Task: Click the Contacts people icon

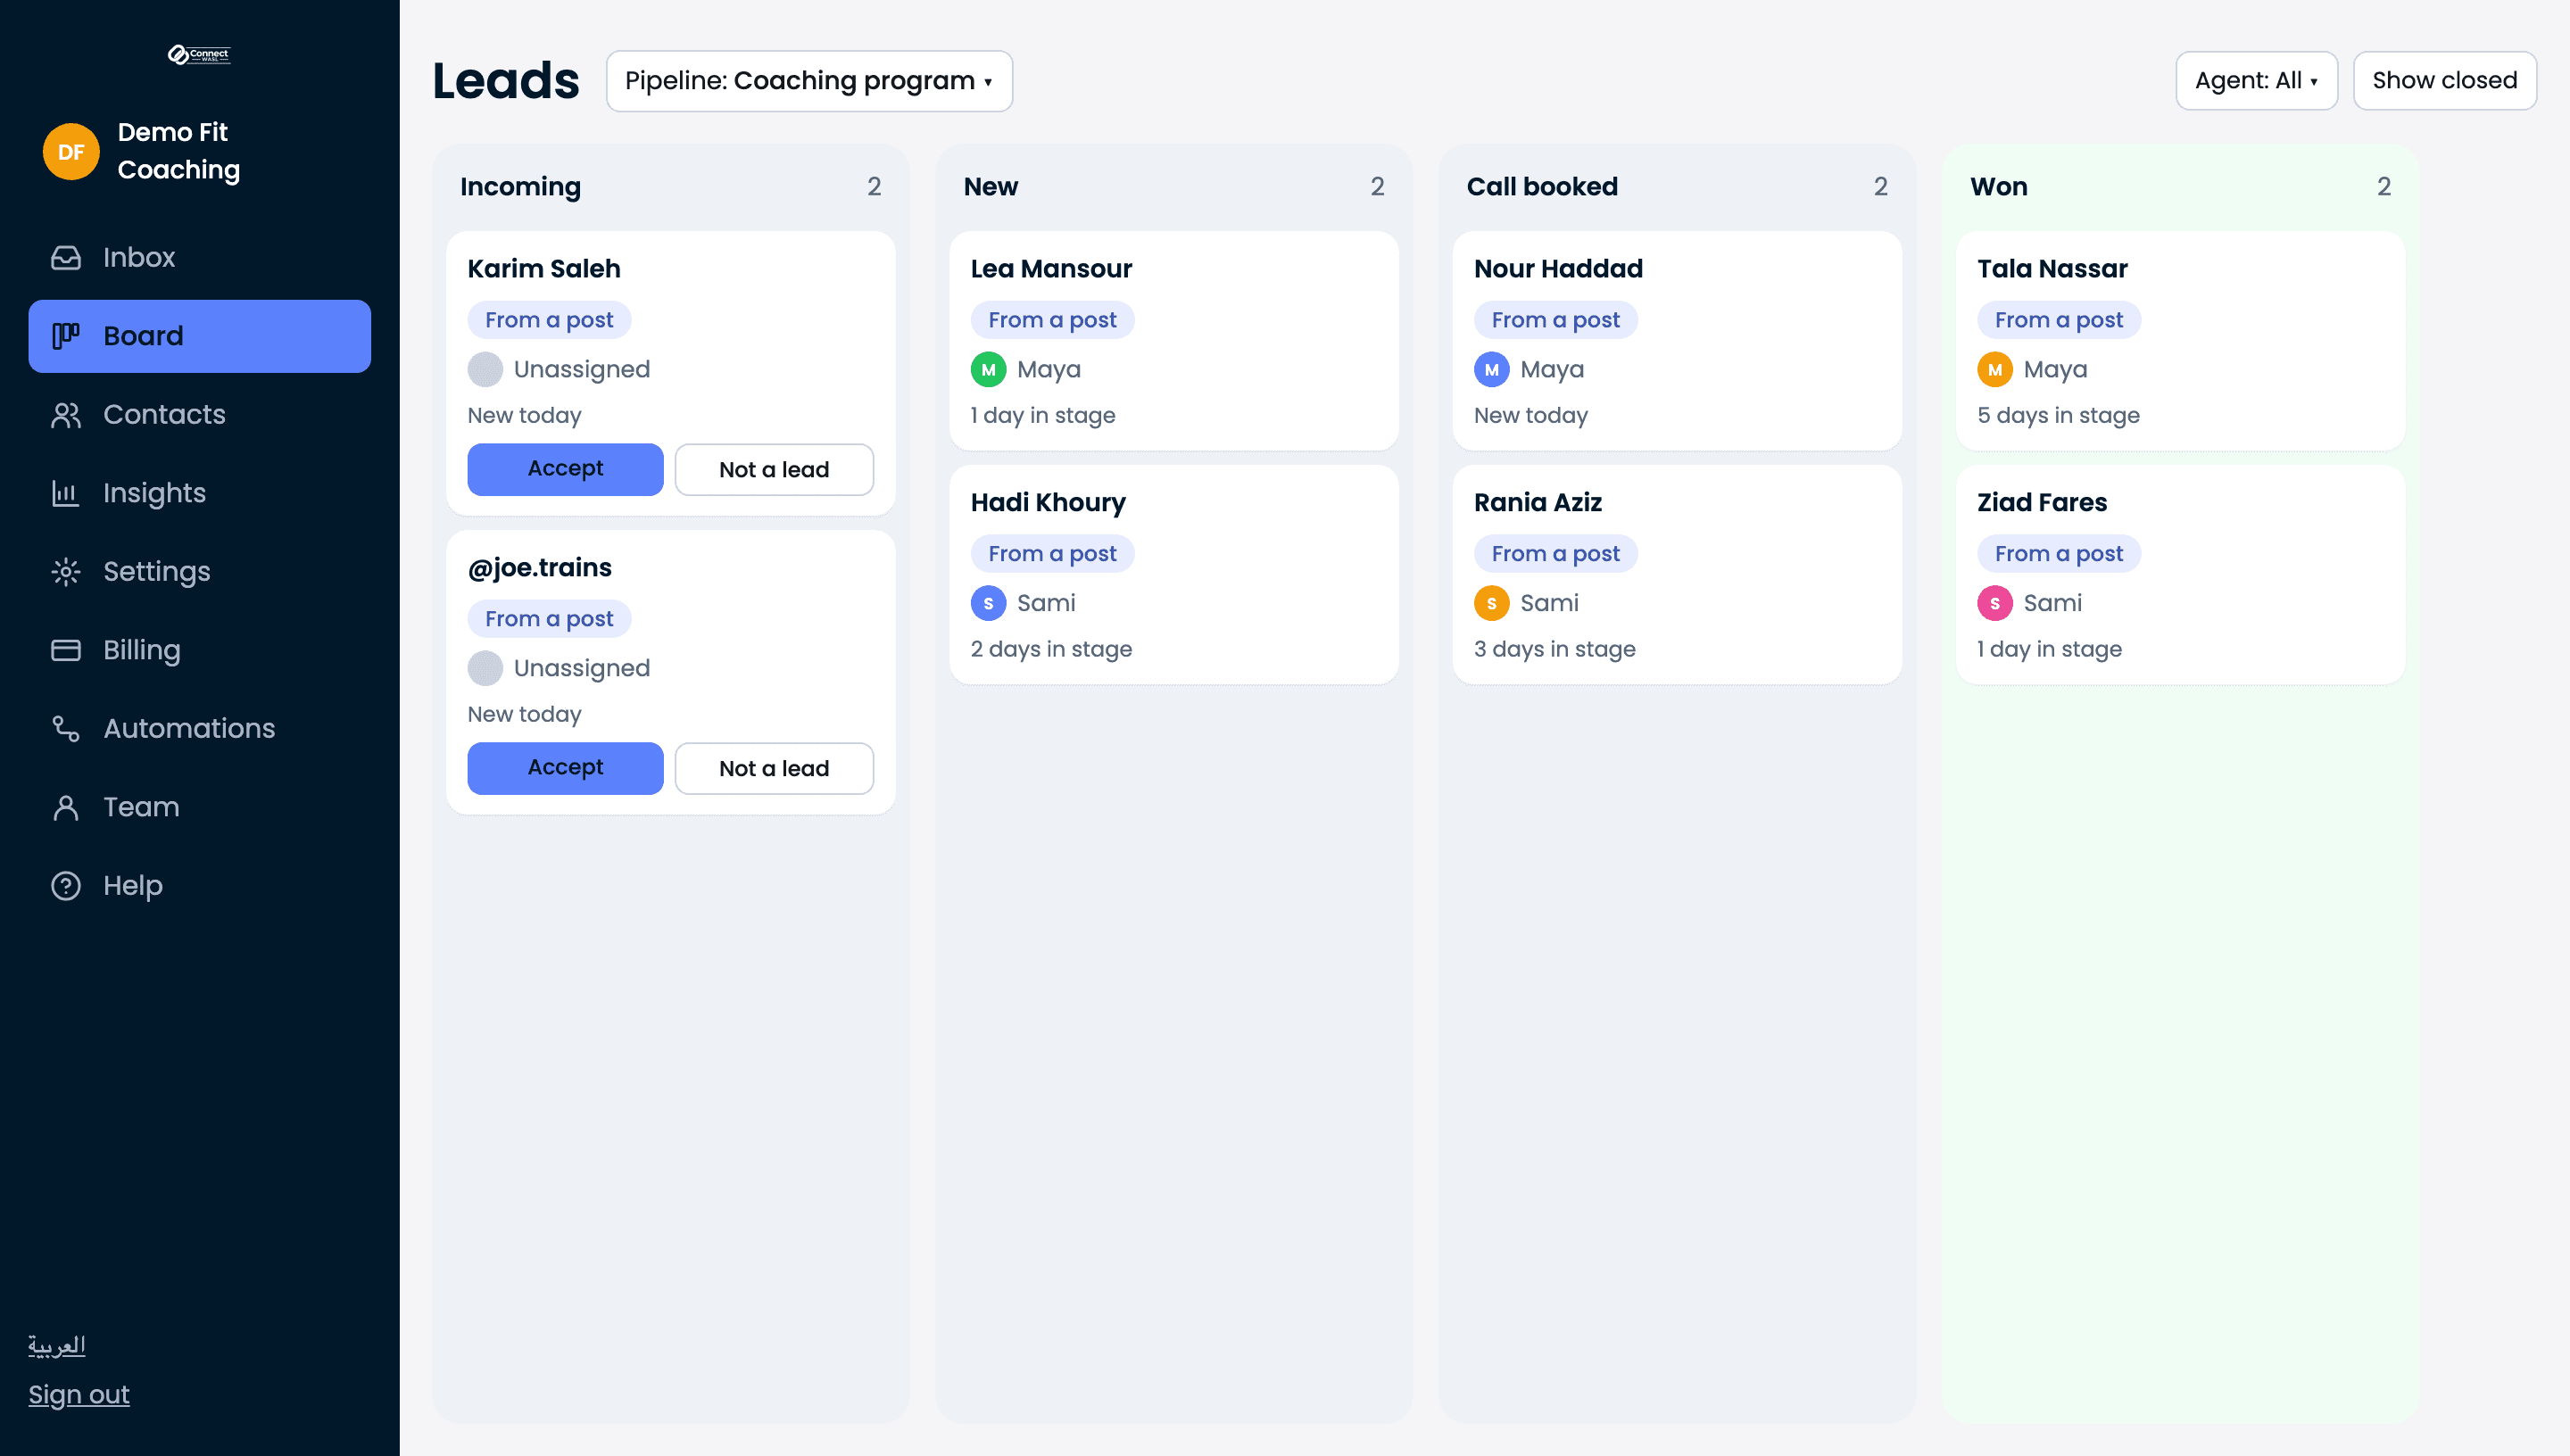Action: point(66,414)
